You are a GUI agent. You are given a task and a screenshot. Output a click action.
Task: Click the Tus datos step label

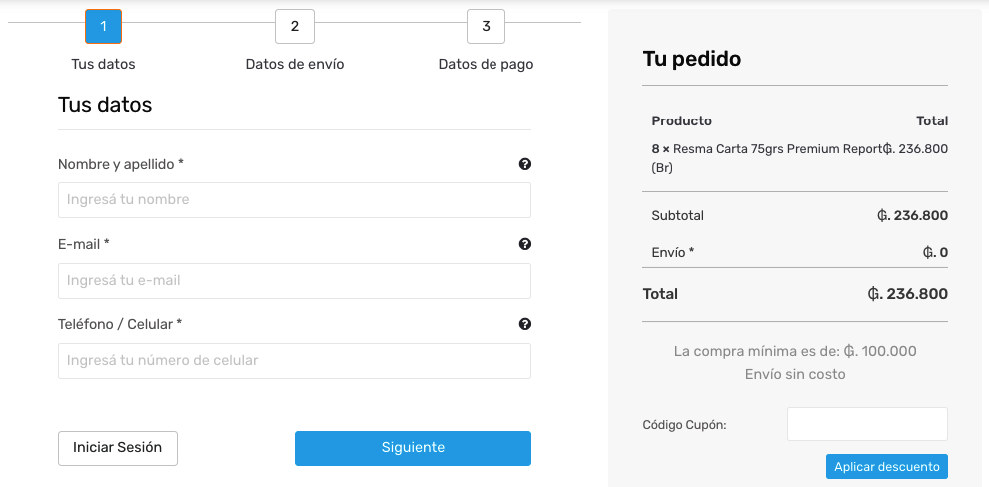click(x=103, y=64)
